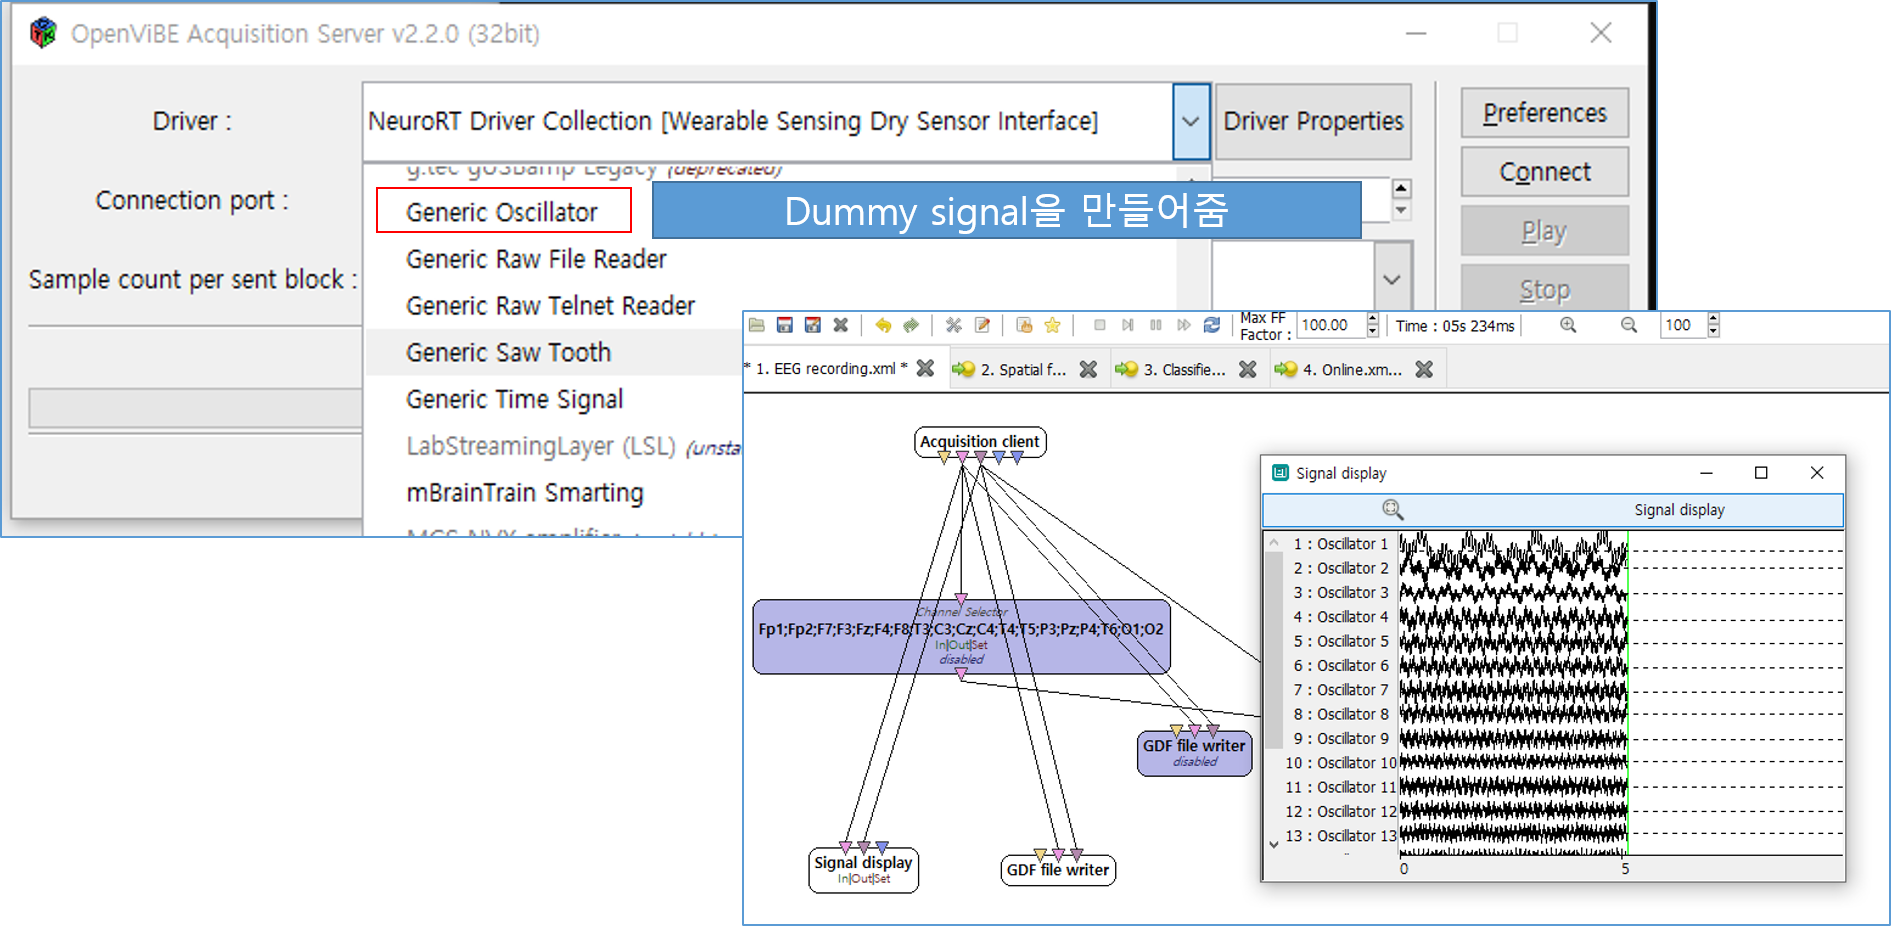Increase the zoom percentage spinner
The width and height of the screenshot is (1891, 926).
pos(1714,319)
